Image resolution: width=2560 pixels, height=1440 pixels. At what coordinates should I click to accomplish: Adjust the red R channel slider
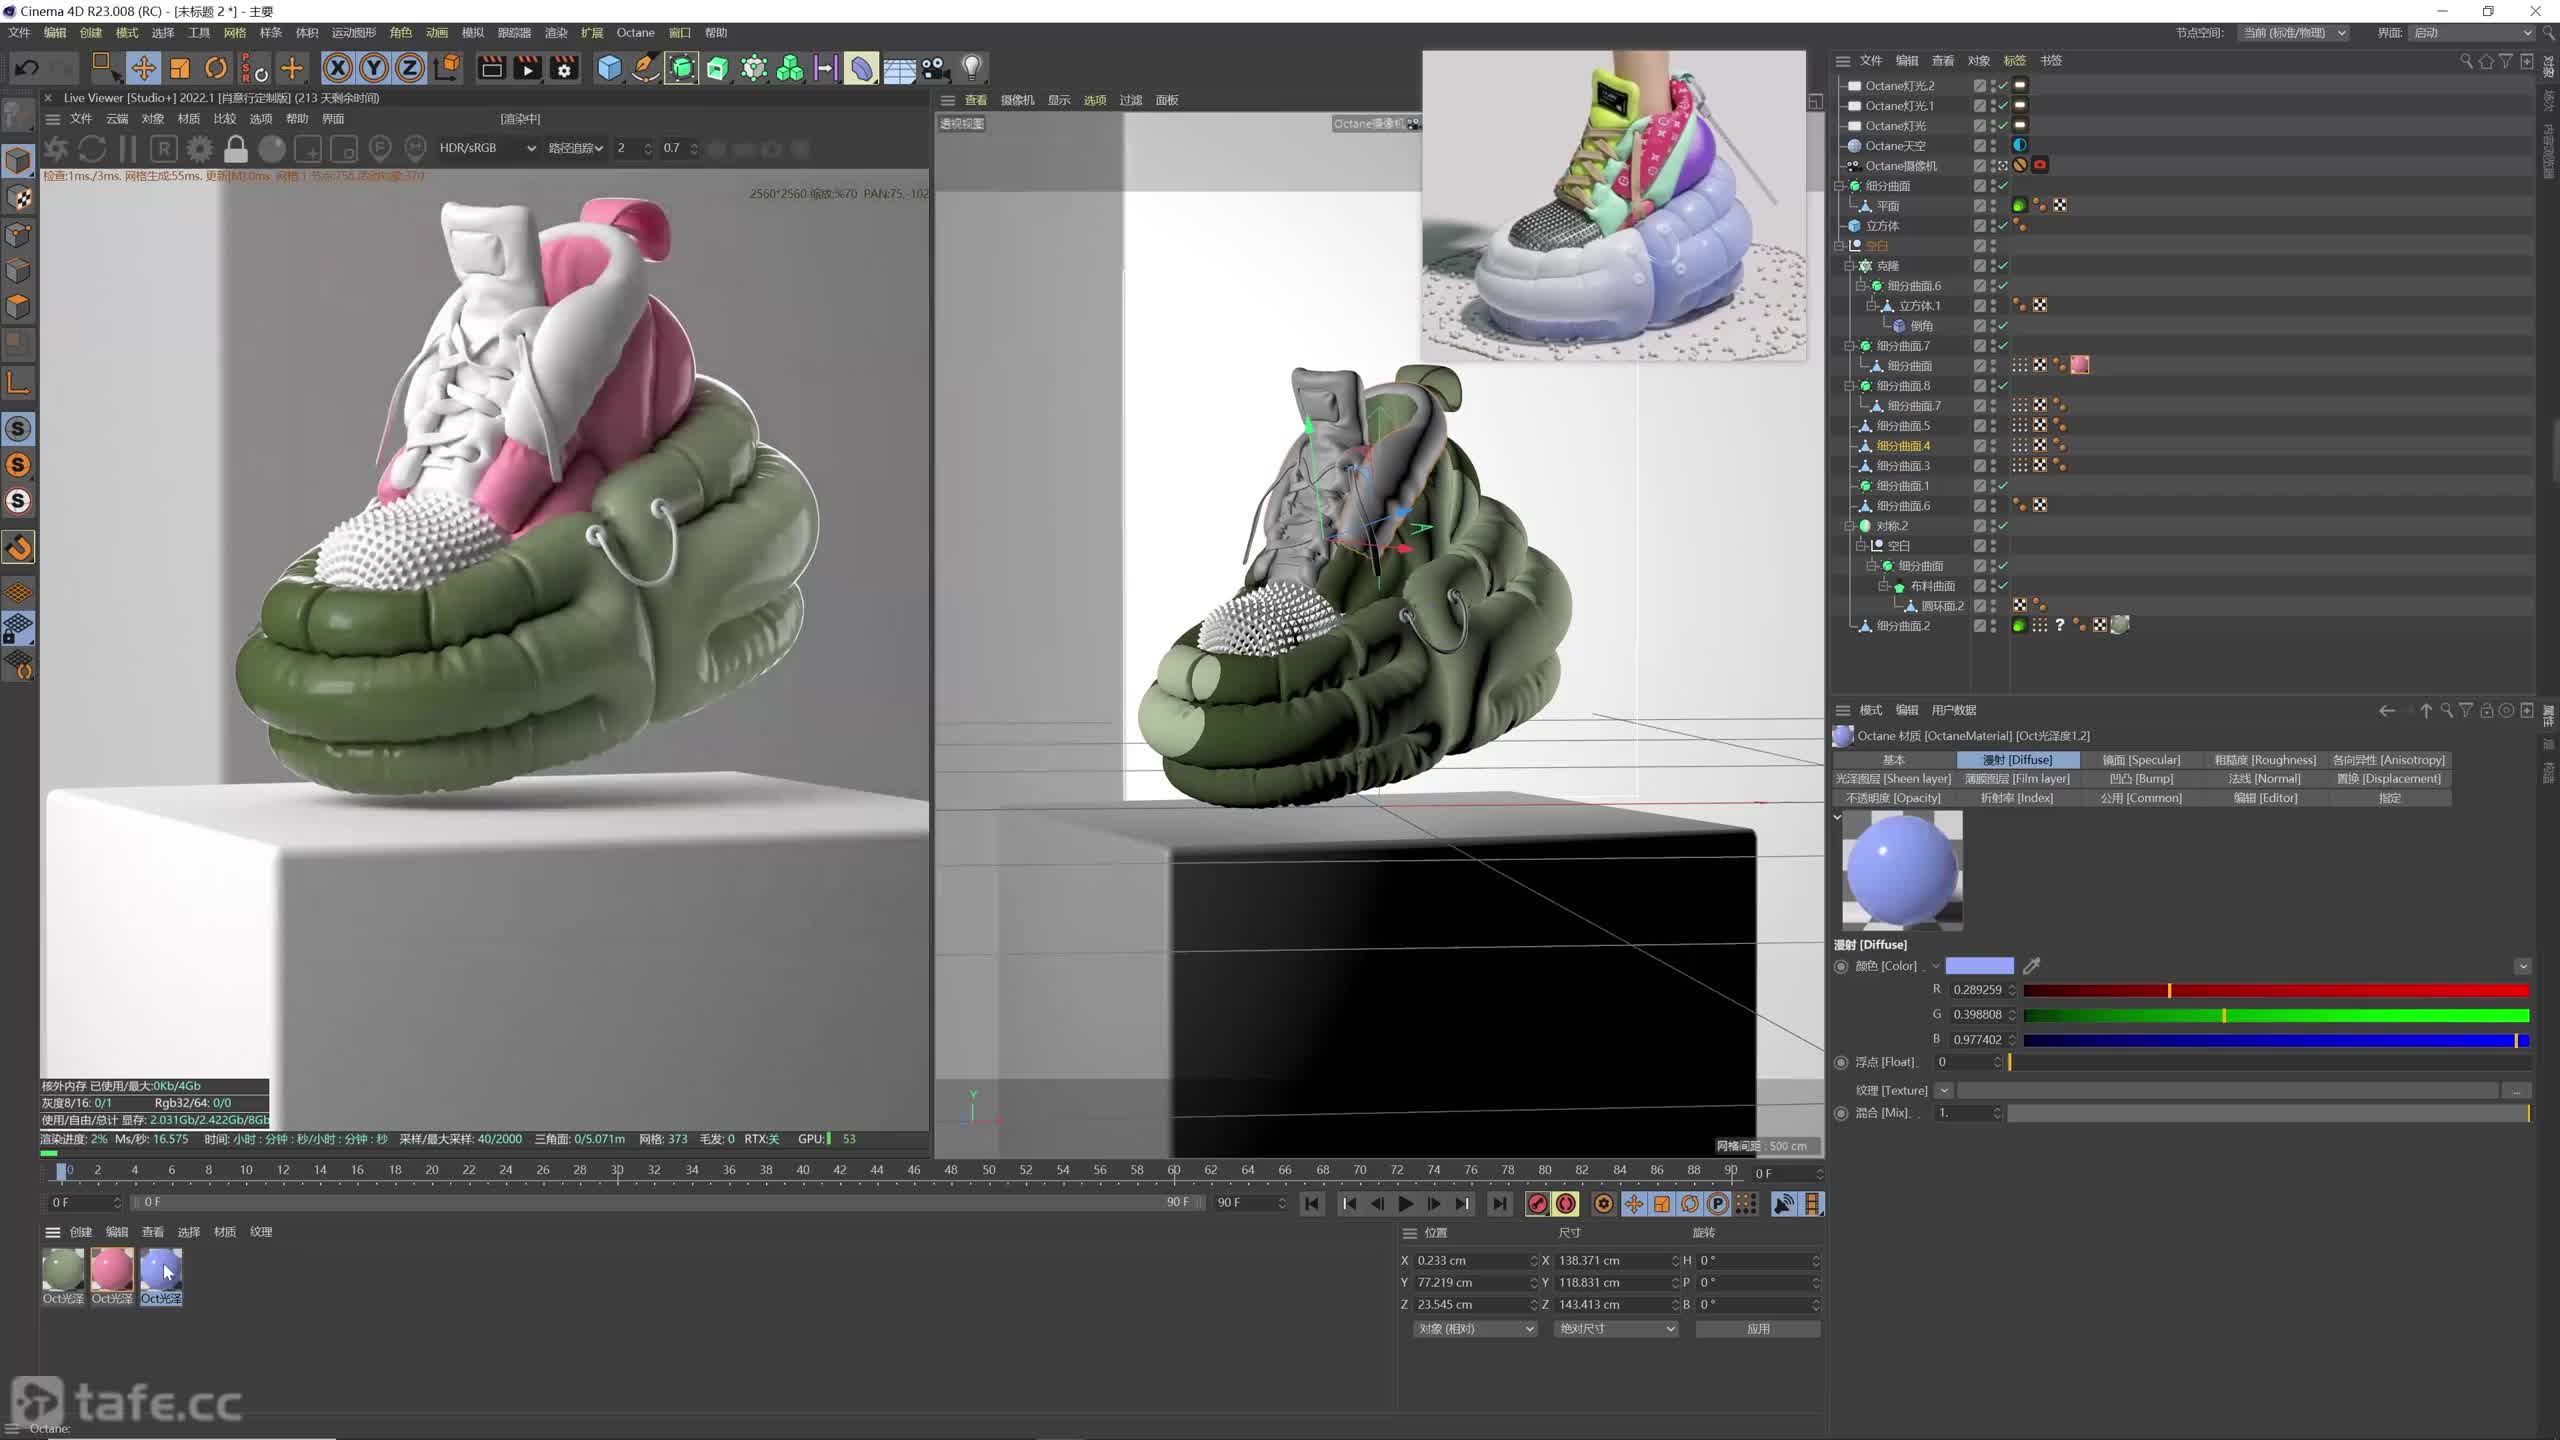[2276, 991]
